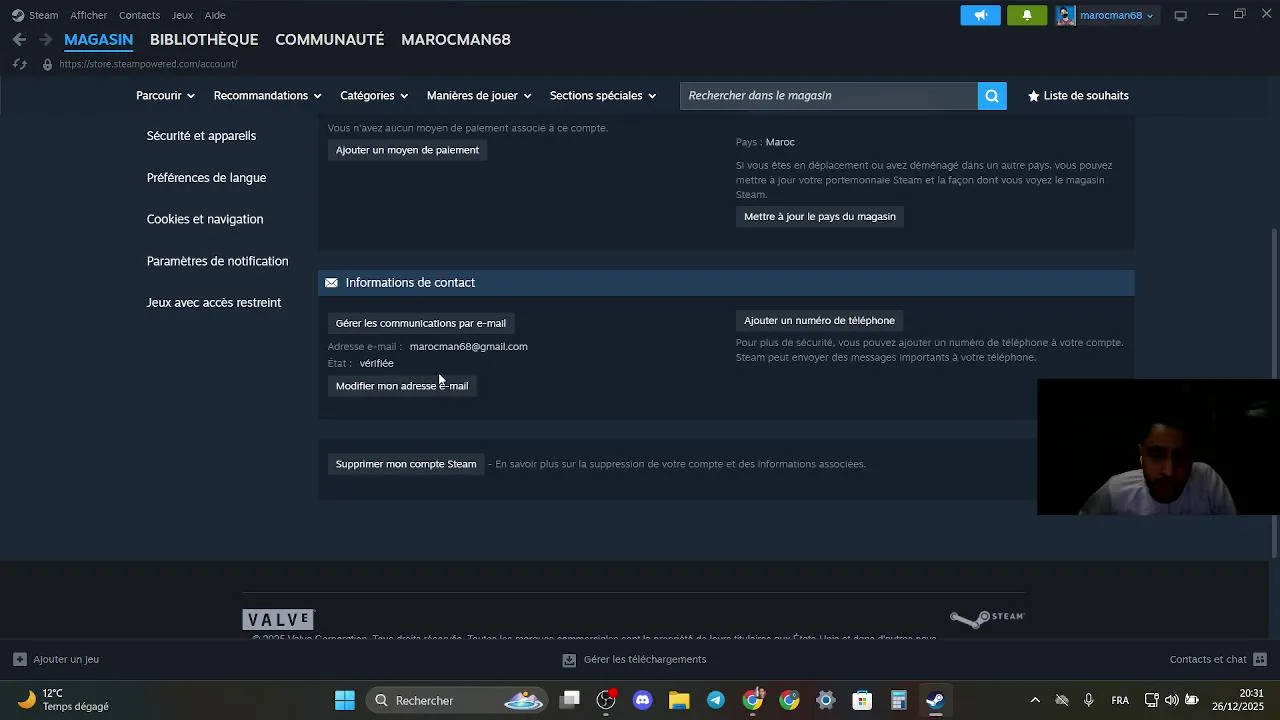The width and height of the screenshot is (1280, 720).
Task: Open the Jeux menu
Action: click(x=182, y=15)
